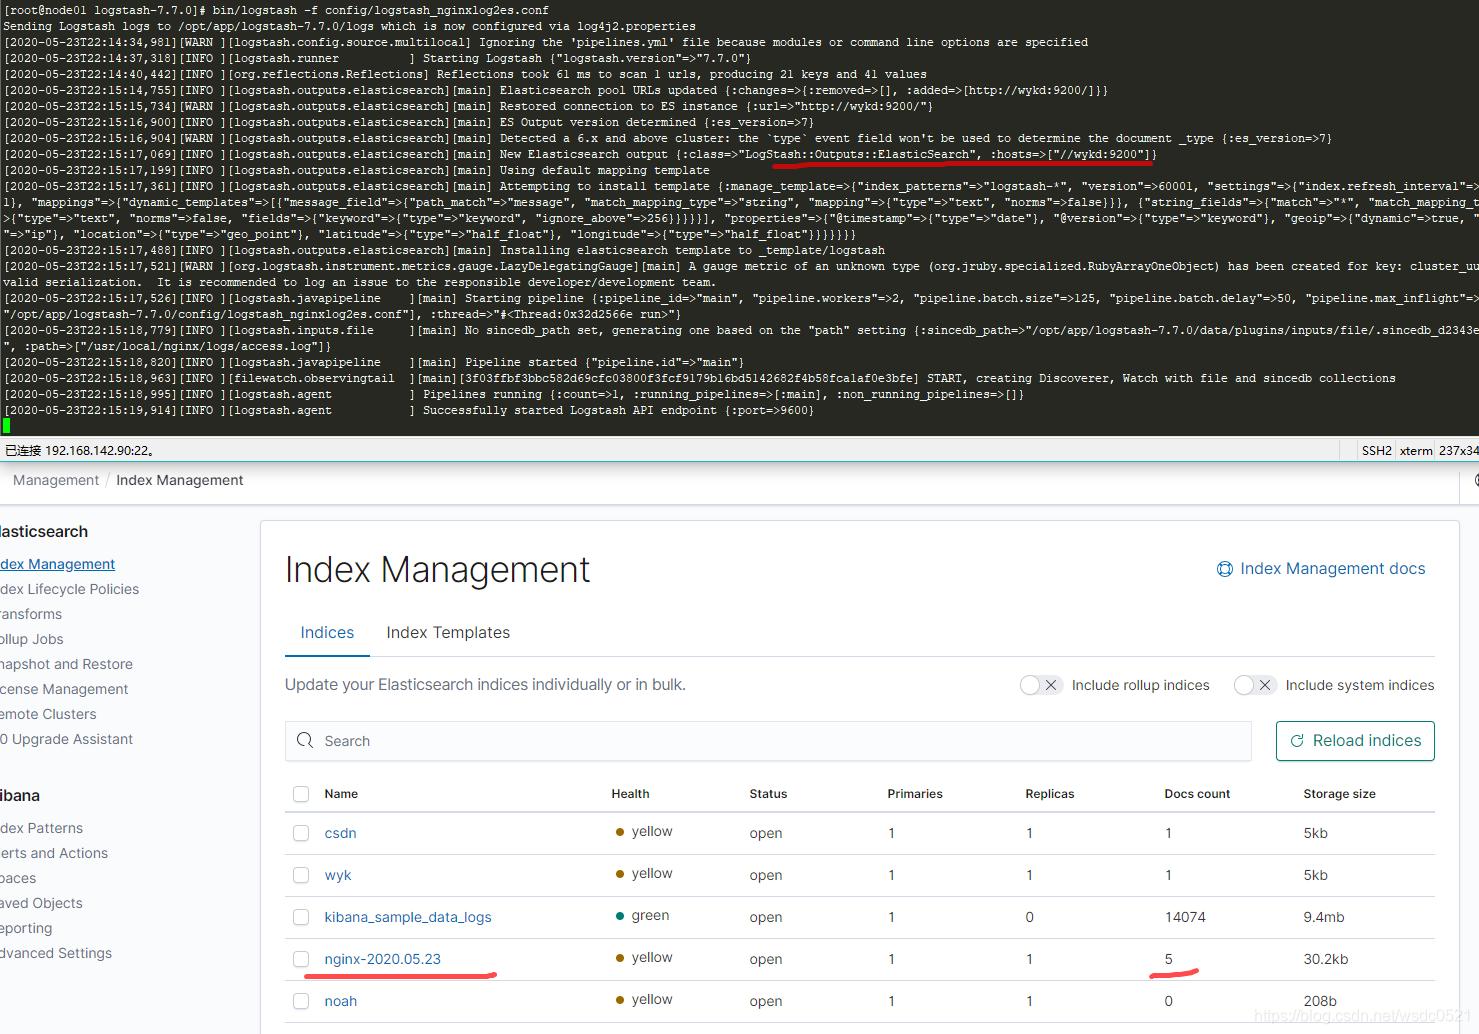Open Reporting under Kibana in the sidebar
This screenshot has width=1479, height=1034.
(x=26, y=928)
